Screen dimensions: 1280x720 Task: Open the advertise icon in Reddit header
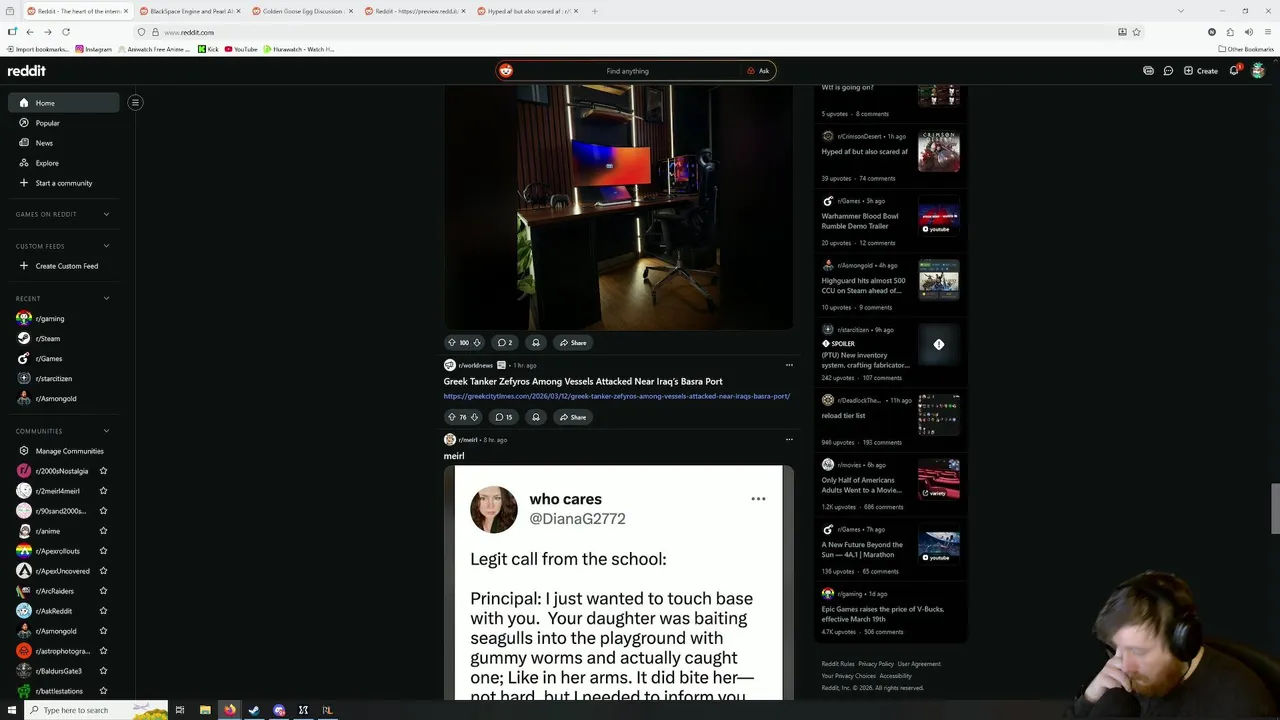coord(1148,71)
